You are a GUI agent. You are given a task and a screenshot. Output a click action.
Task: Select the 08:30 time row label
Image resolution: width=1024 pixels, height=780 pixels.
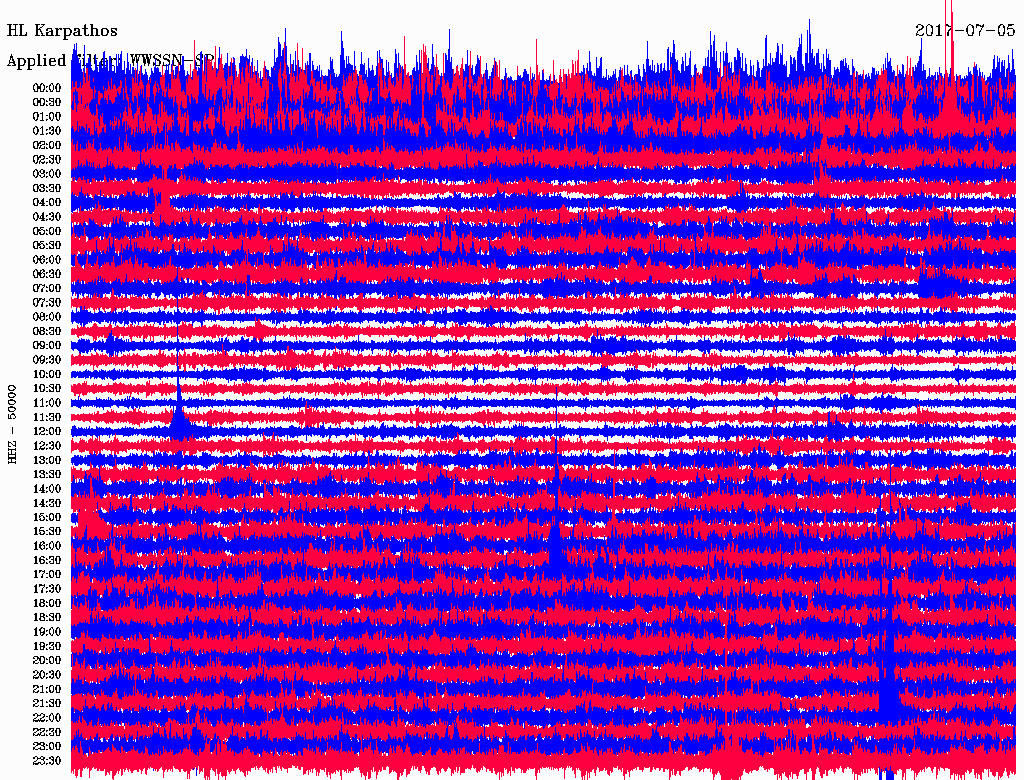(x=47, y=331)
